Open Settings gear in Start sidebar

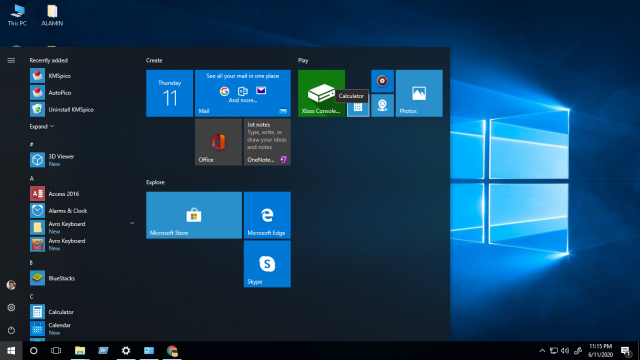click(11, 307)
